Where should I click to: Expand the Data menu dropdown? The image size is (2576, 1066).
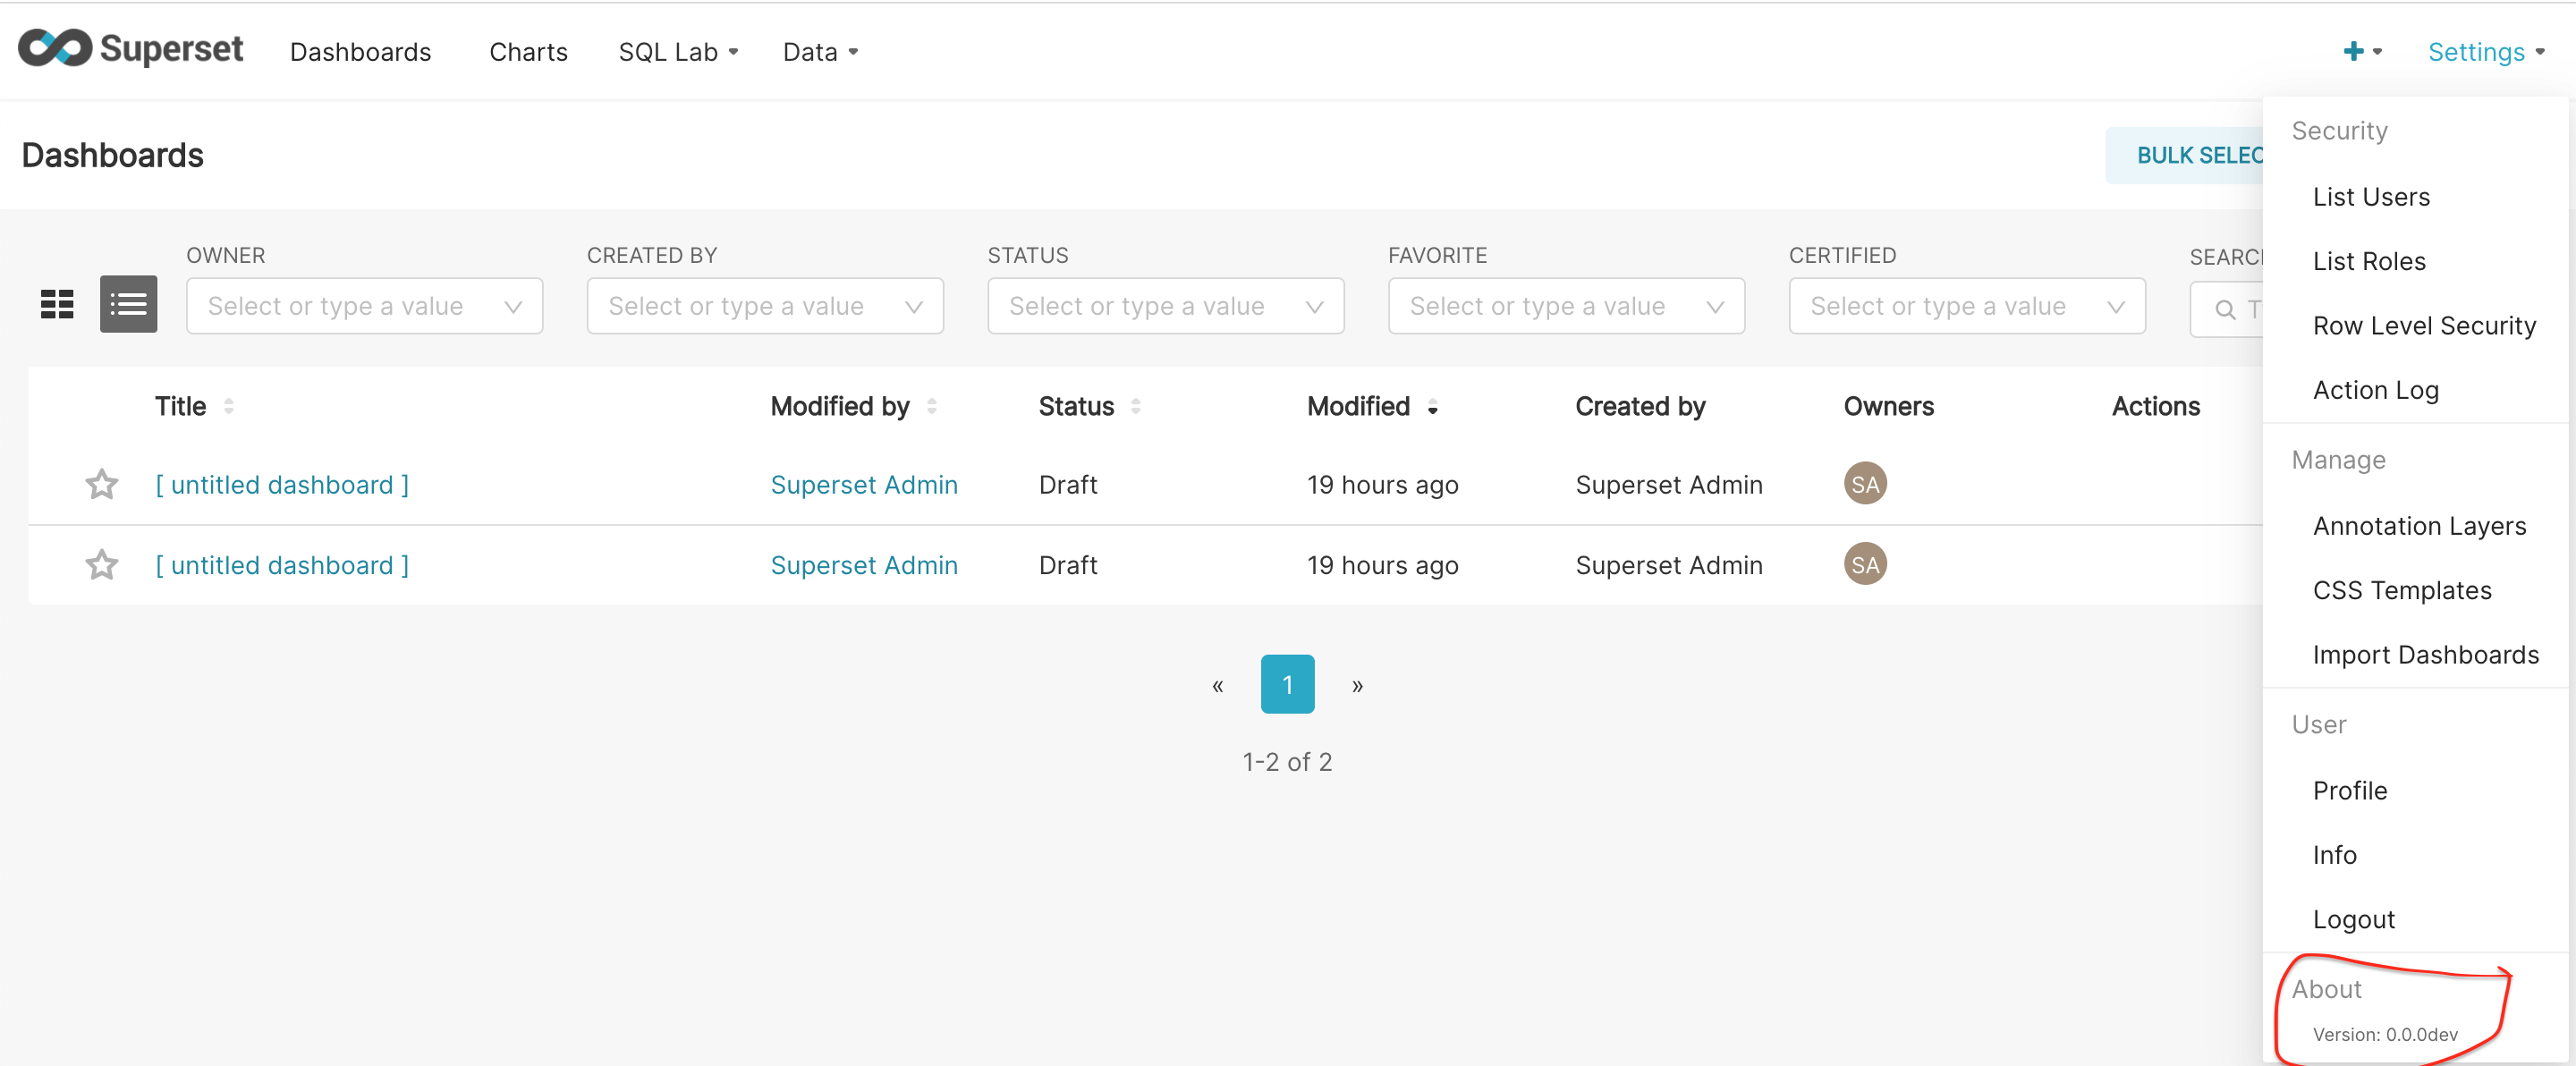click(819, 51)
